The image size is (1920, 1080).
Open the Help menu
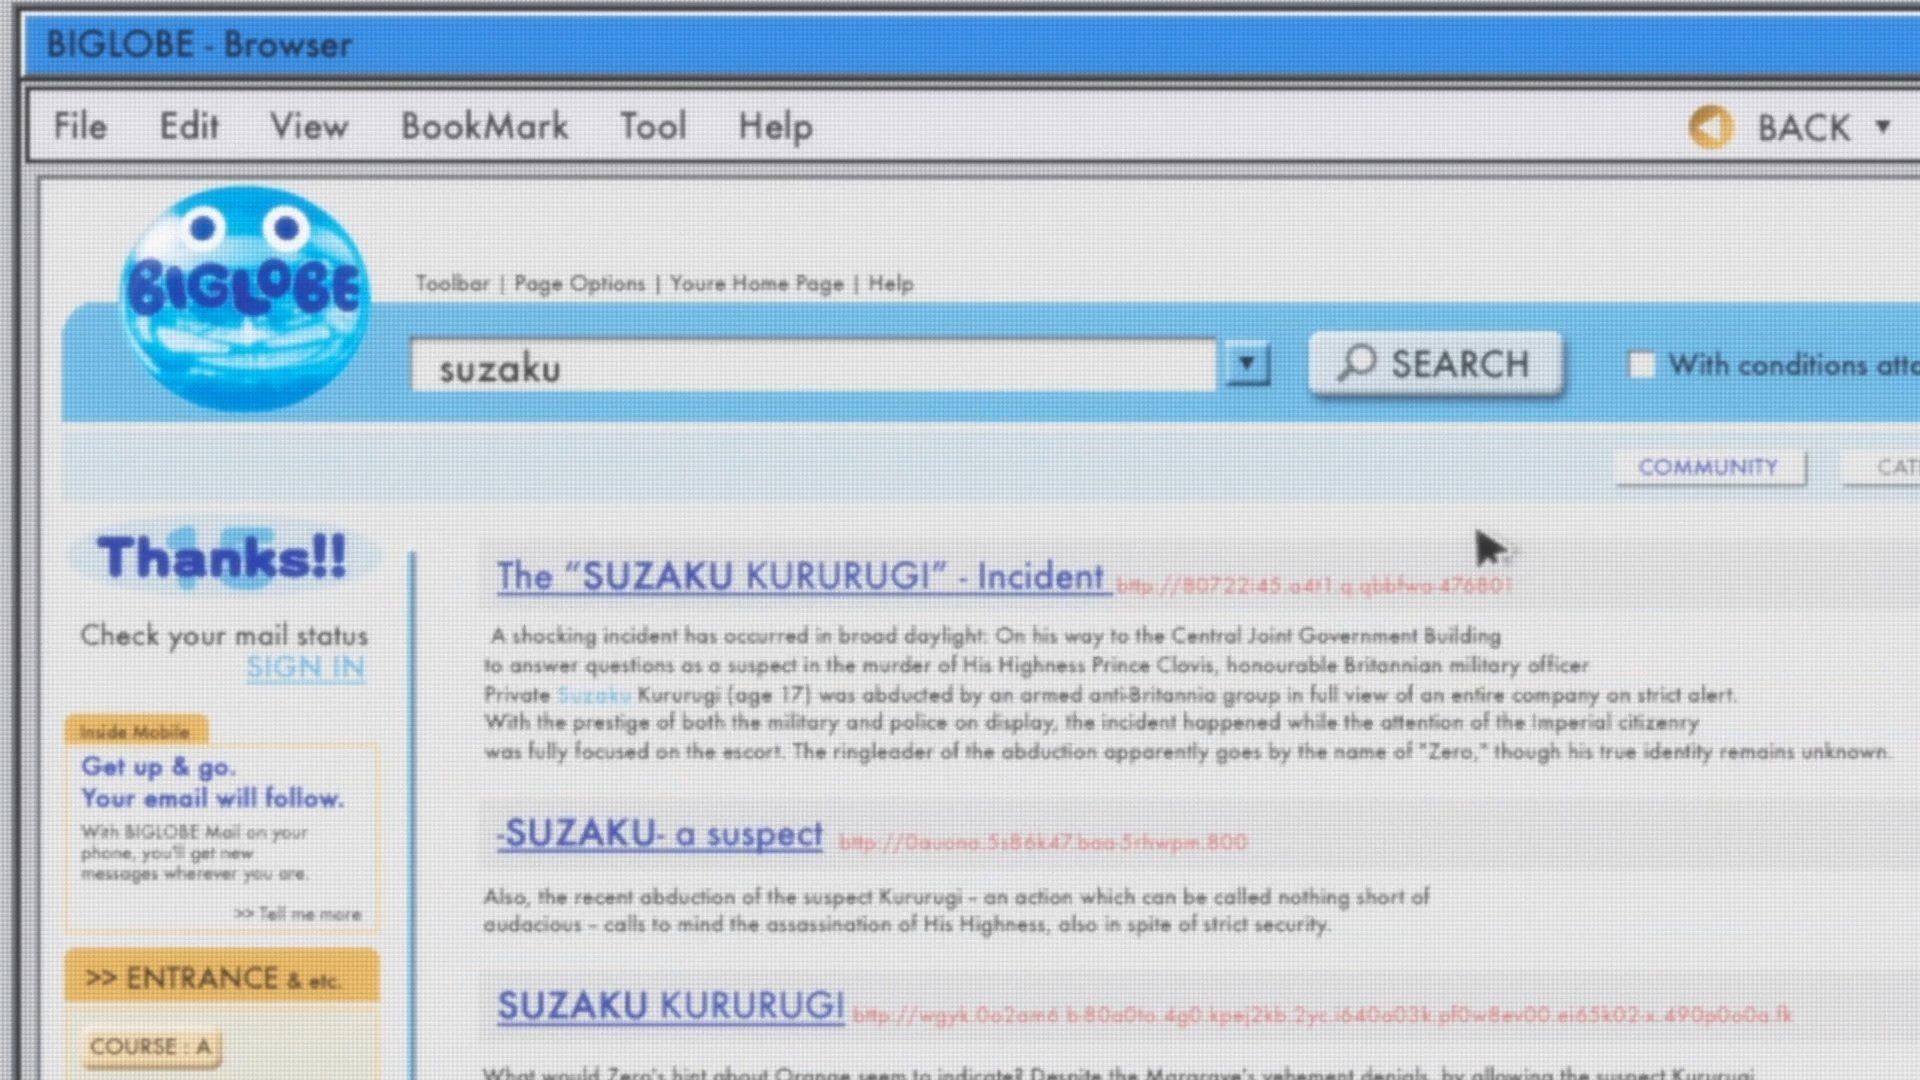pos(775,127)
